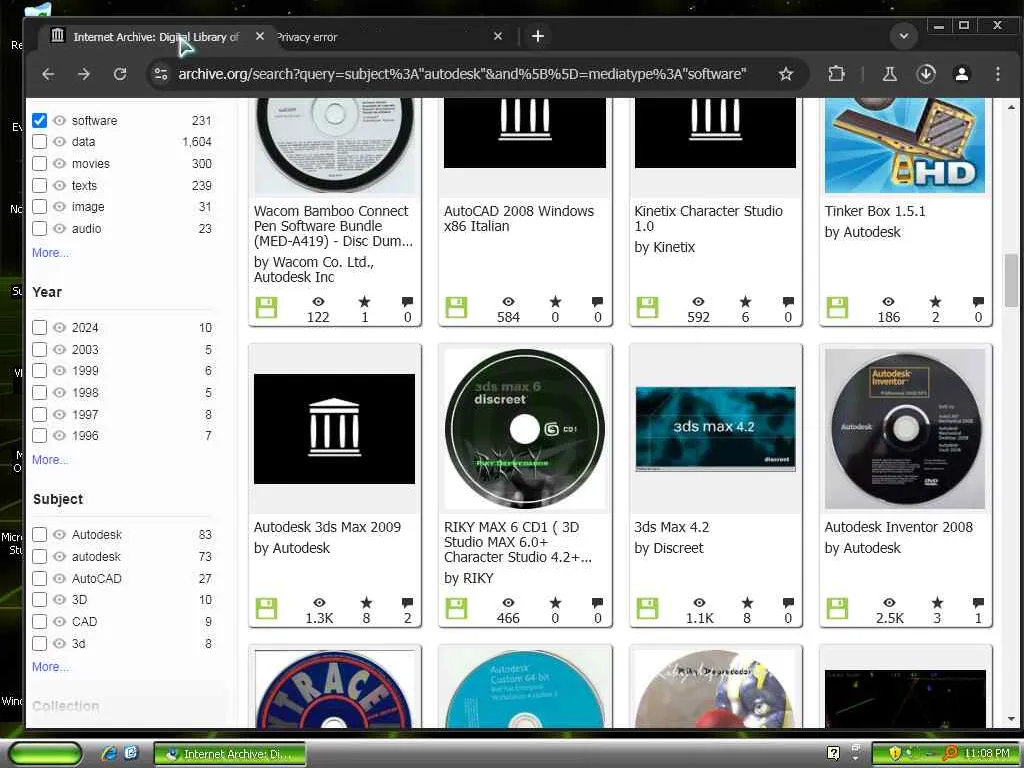Click the Autodesk Inventor disc thumbnail
This screenshot has height=768, width=1024.
coord(905,428)
